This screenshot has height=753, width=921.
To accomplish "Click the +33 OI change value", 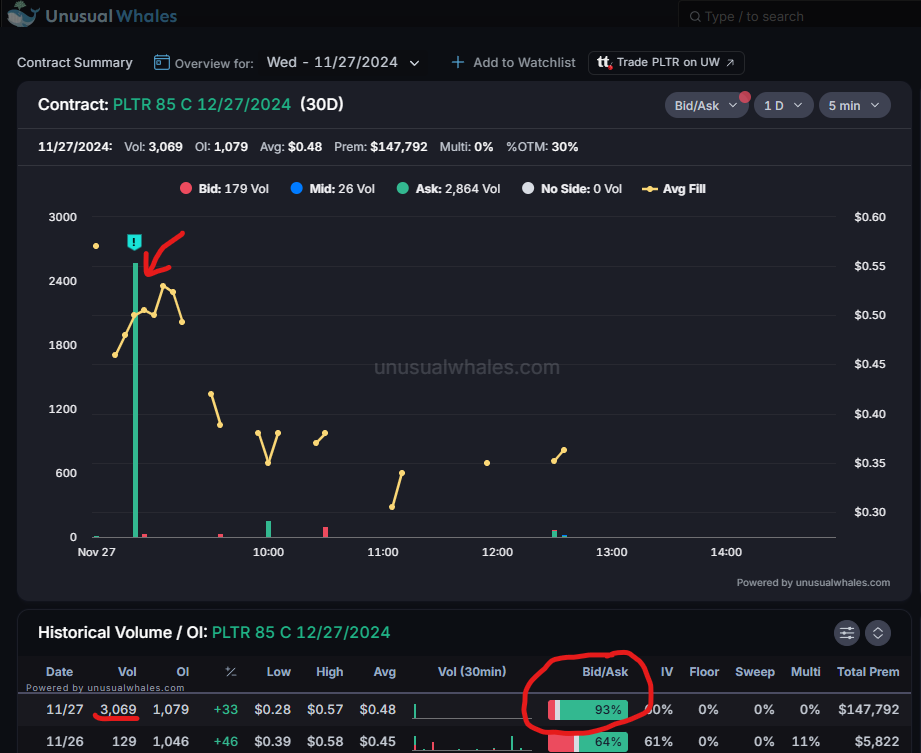I will click(x=226, y=710).
